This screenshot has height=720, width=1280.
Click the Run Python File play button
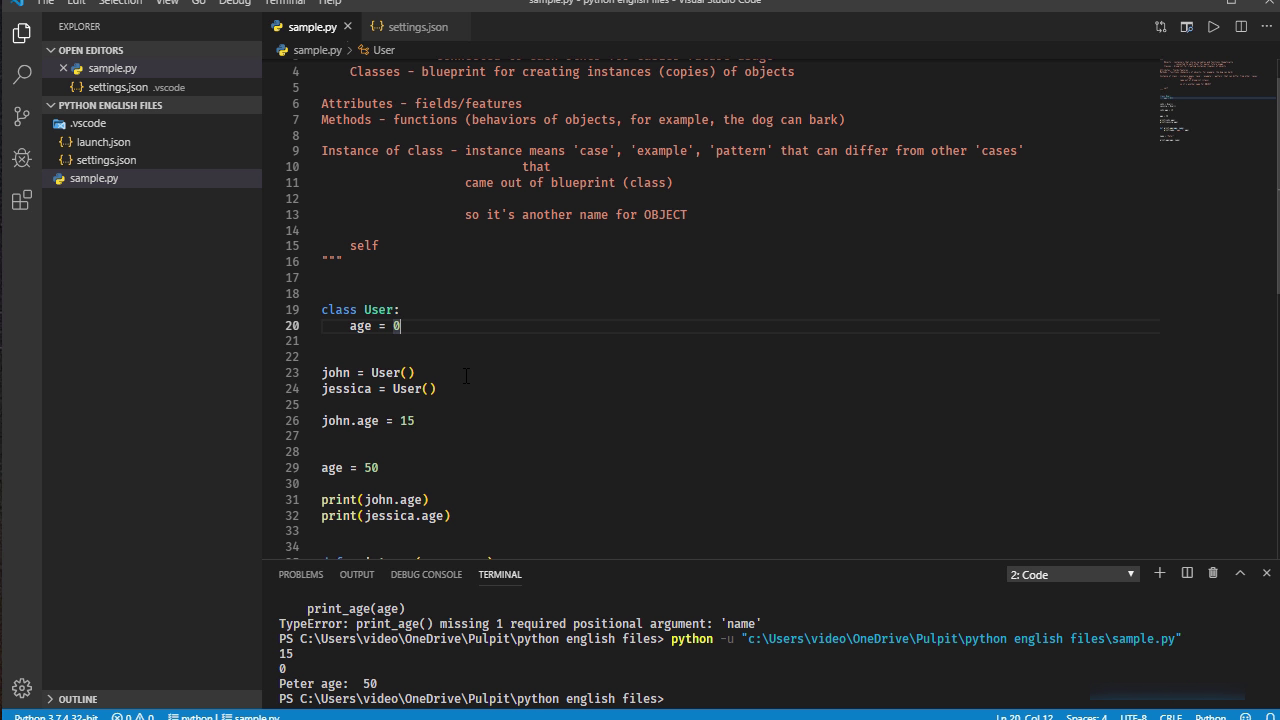click(x=1213, y=27)
